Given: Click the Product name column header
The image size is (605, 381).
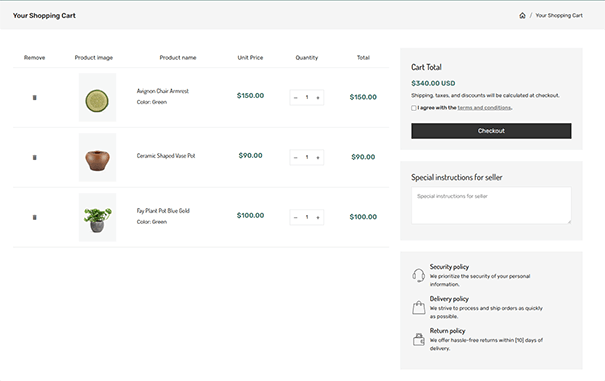Looking at the screenshot, I should (x=178, y=58).
